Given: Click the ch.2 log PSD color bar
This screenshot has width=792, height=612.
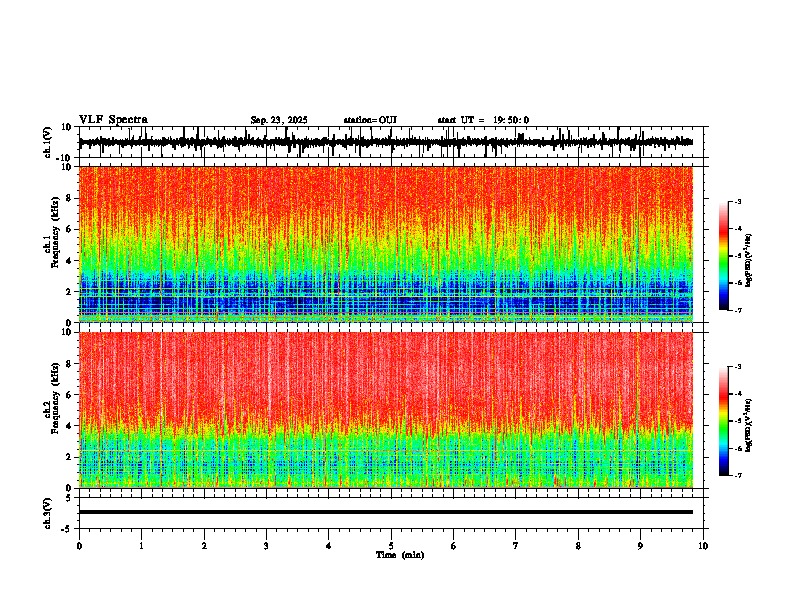Looking at the screenshot, I should [x=724, y=421].
